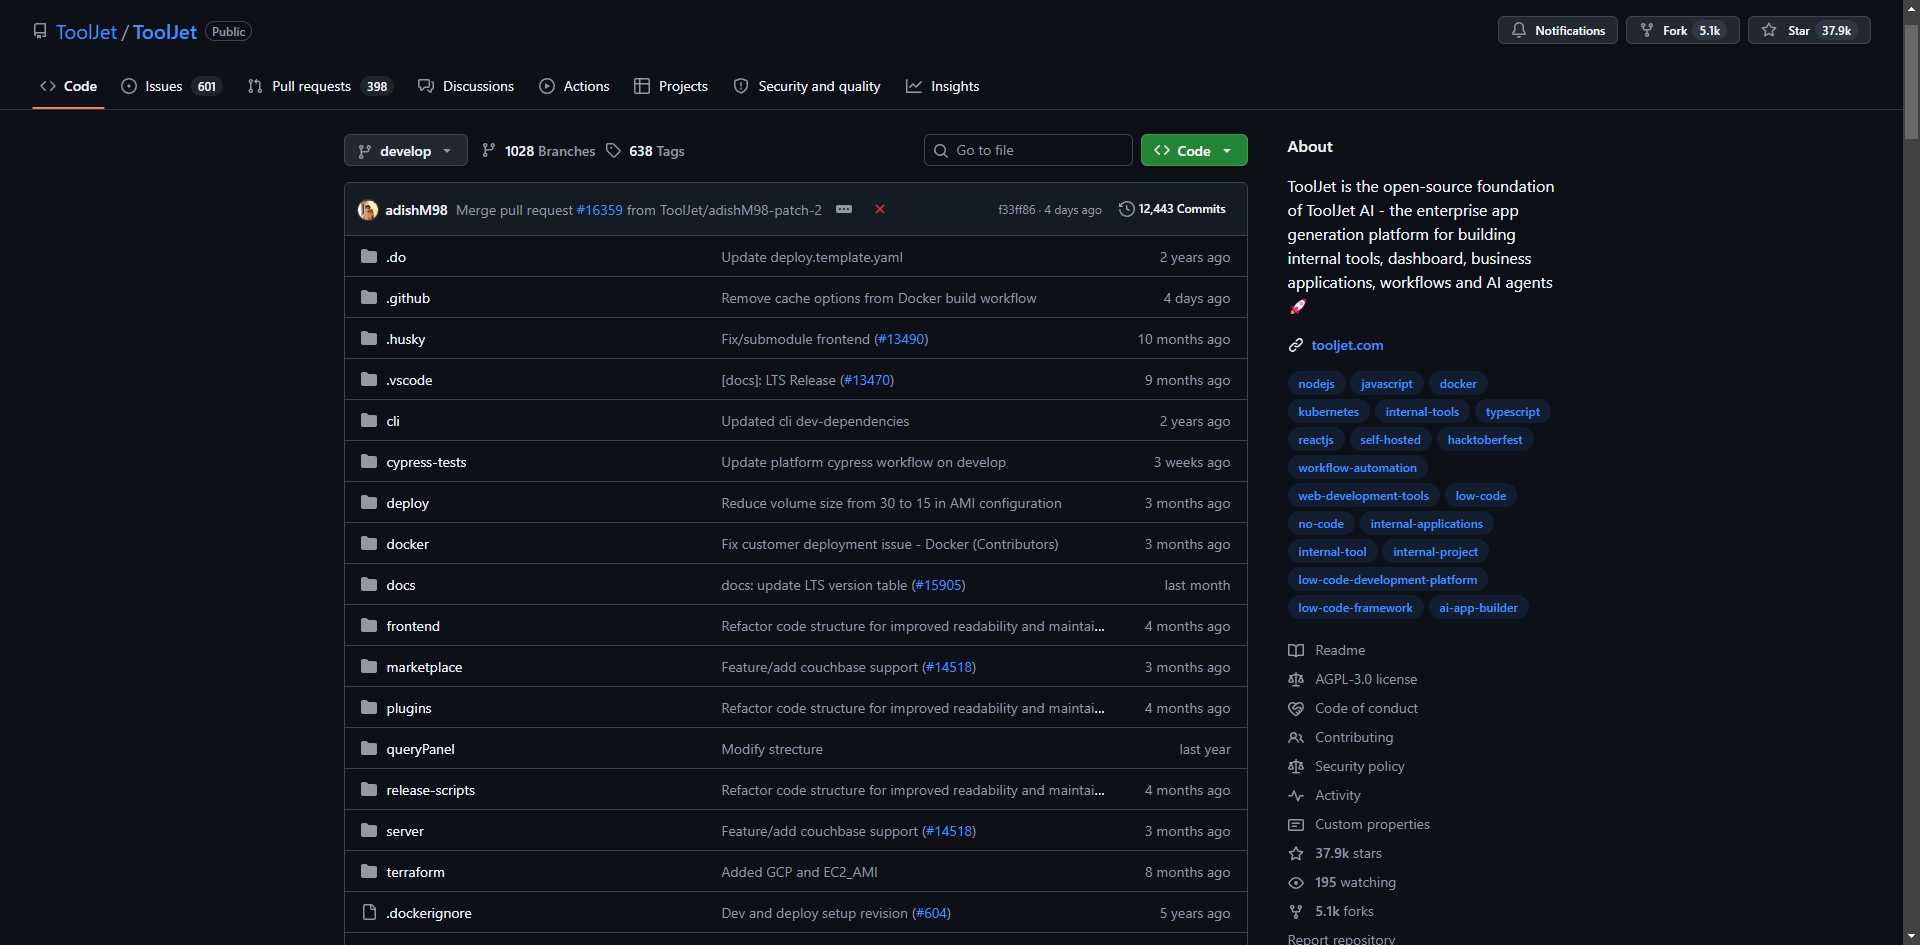1920x945 pixels.
Task: Open the Code tab
Action: click(68, 86)
